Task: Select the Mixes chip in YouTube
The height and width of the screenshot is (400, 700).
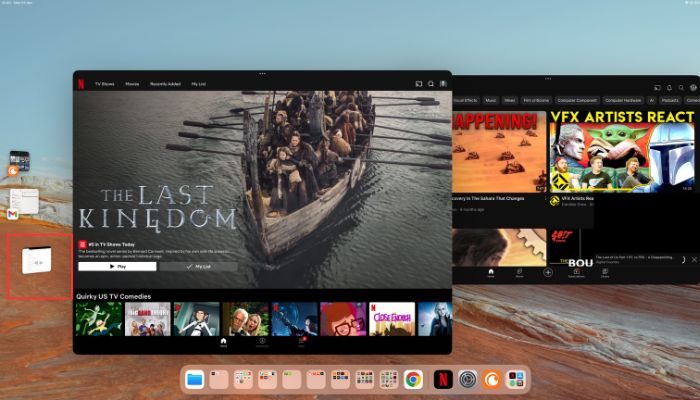Action: [x=510, y=100]
